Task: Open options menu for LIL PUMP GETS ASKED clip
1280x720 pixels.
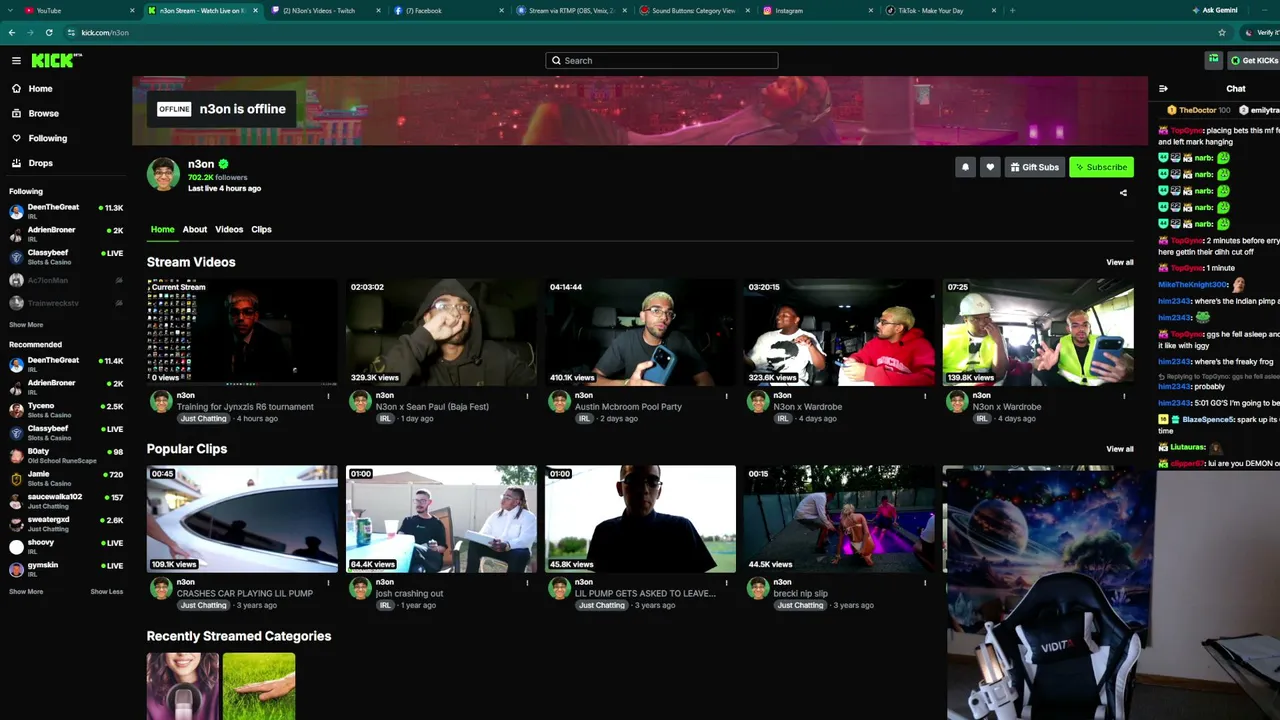Action: point(726,582)
